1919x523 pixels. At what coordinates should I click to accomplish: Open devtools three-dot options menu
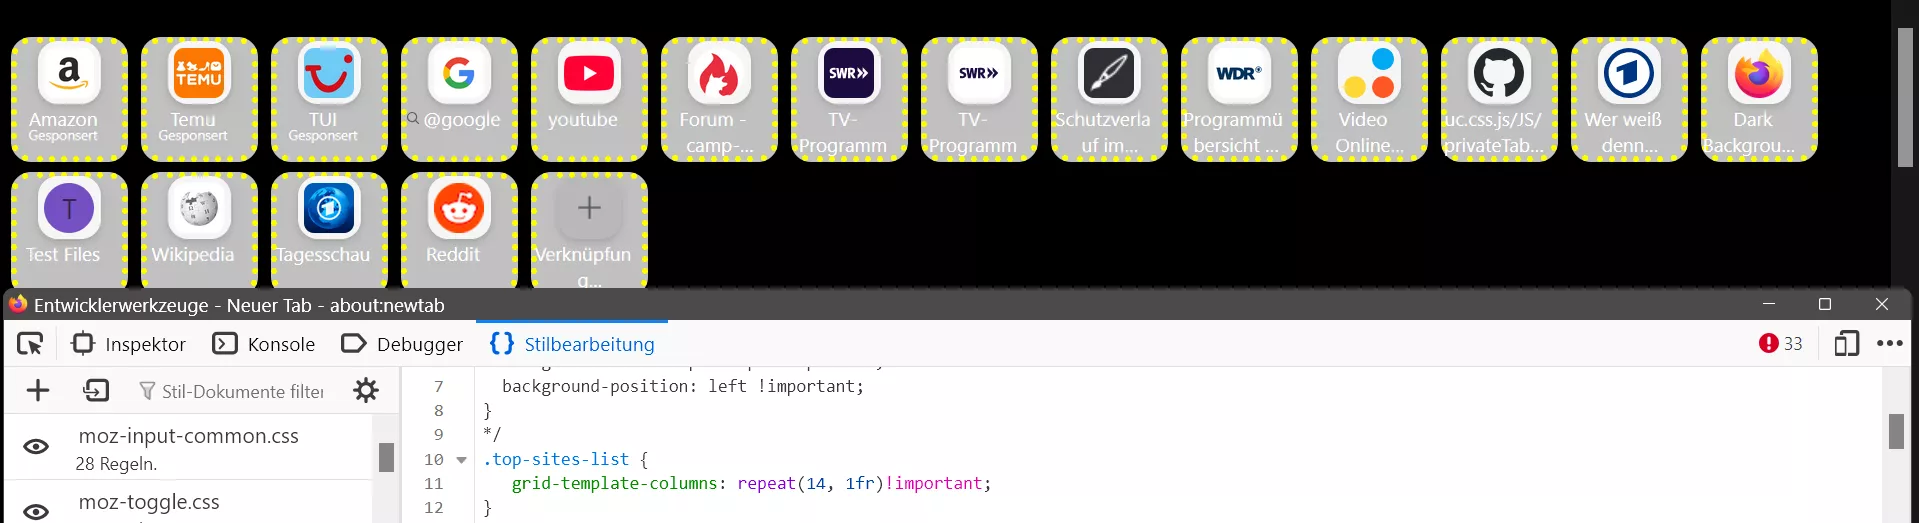tap(1890, 343)
